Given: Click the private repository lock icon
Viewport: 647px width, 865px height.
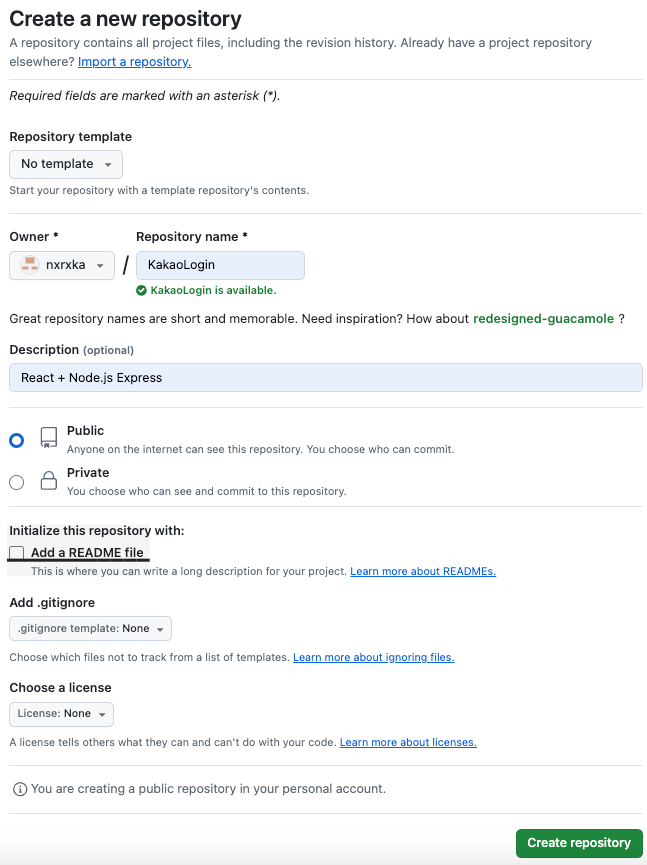Looking at the screenshot, I should tap(49, 480).
